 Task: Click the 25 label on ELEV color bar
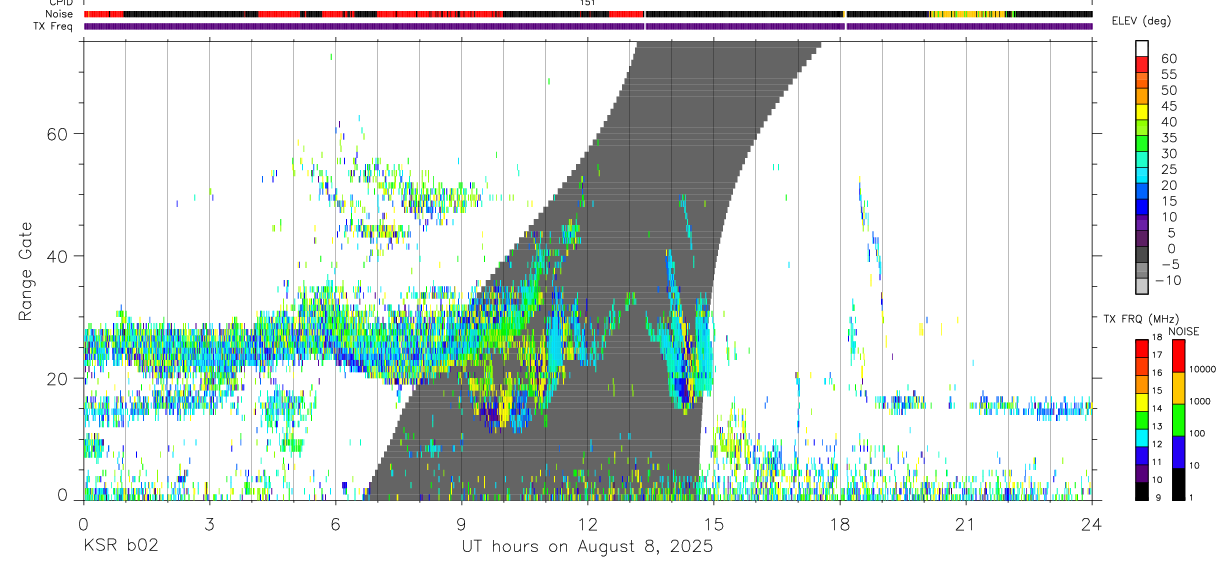point(1169,170)
